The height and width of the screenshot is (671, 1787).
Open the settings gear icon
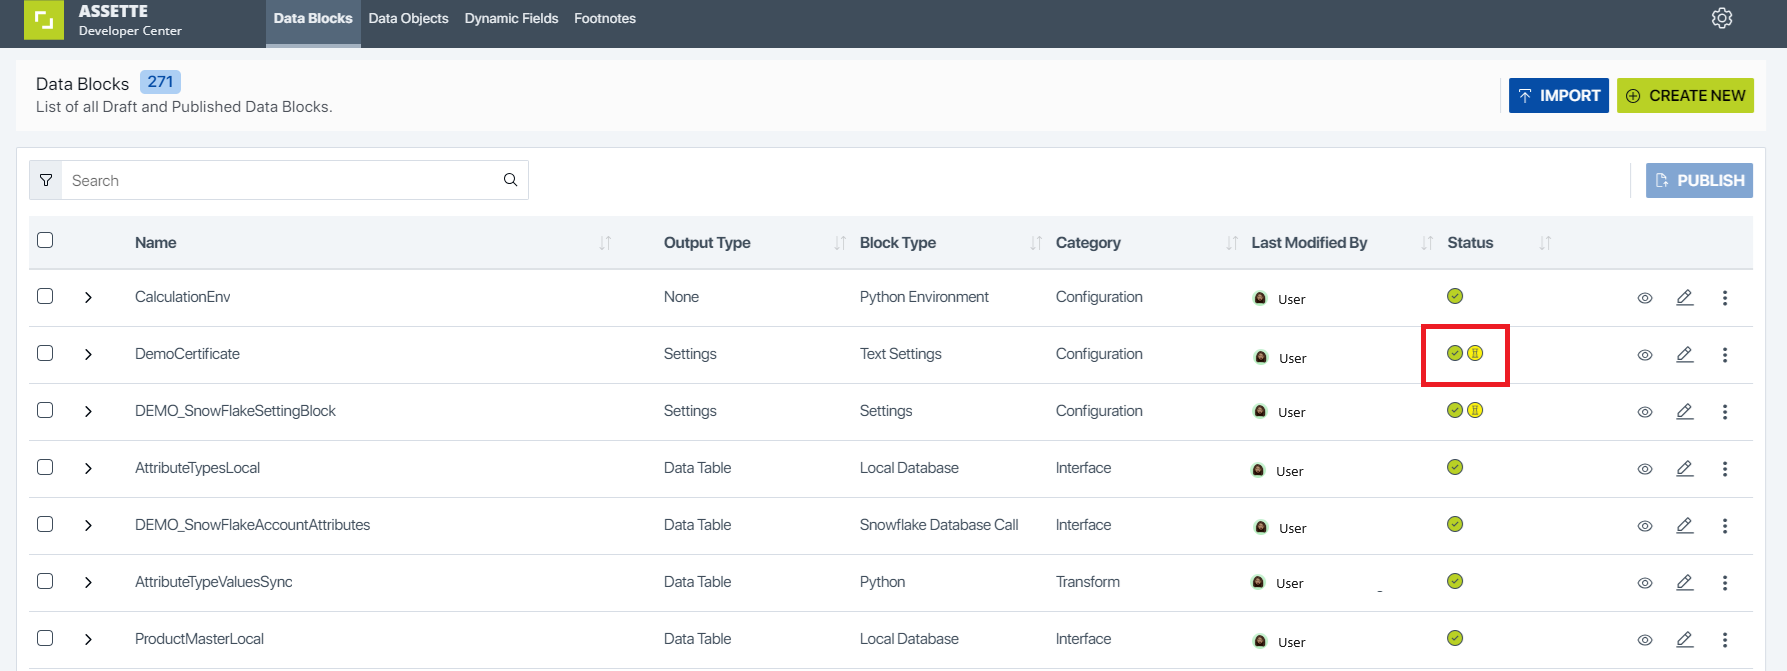pyautogui.click(x=1722, y=18)
